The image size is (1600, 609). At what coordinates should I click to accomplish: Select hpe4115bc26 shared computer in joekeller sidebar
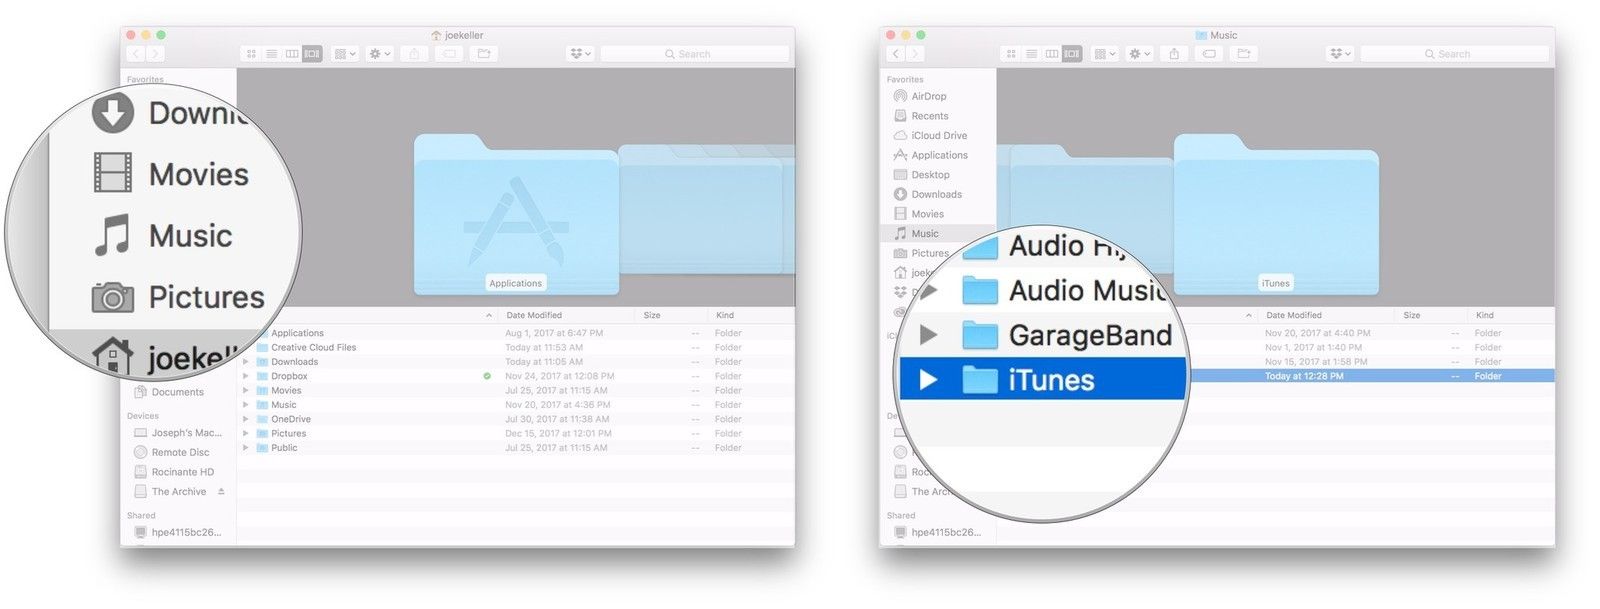[178, 533]
